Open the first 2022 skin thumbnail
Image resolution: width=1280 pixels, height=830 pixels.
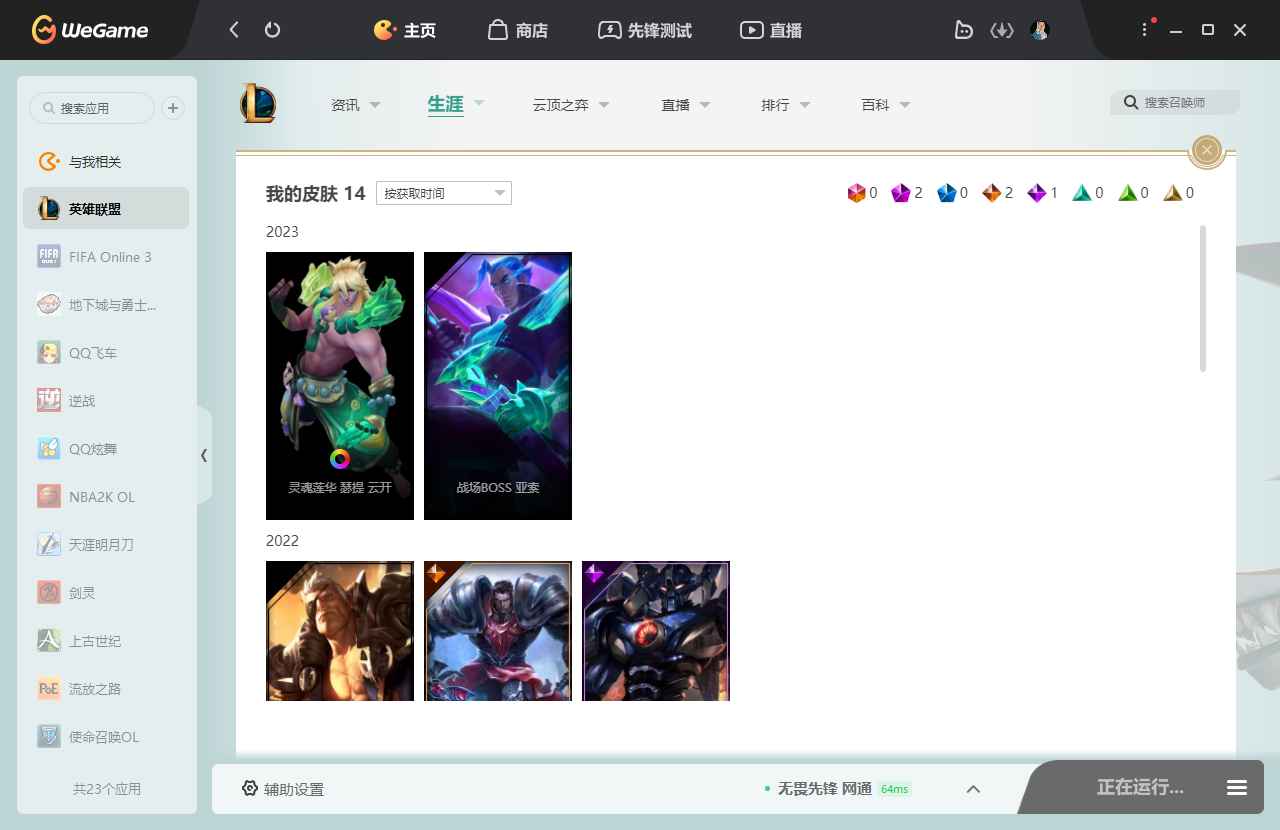pyautogui.click(x=340, y=631)
